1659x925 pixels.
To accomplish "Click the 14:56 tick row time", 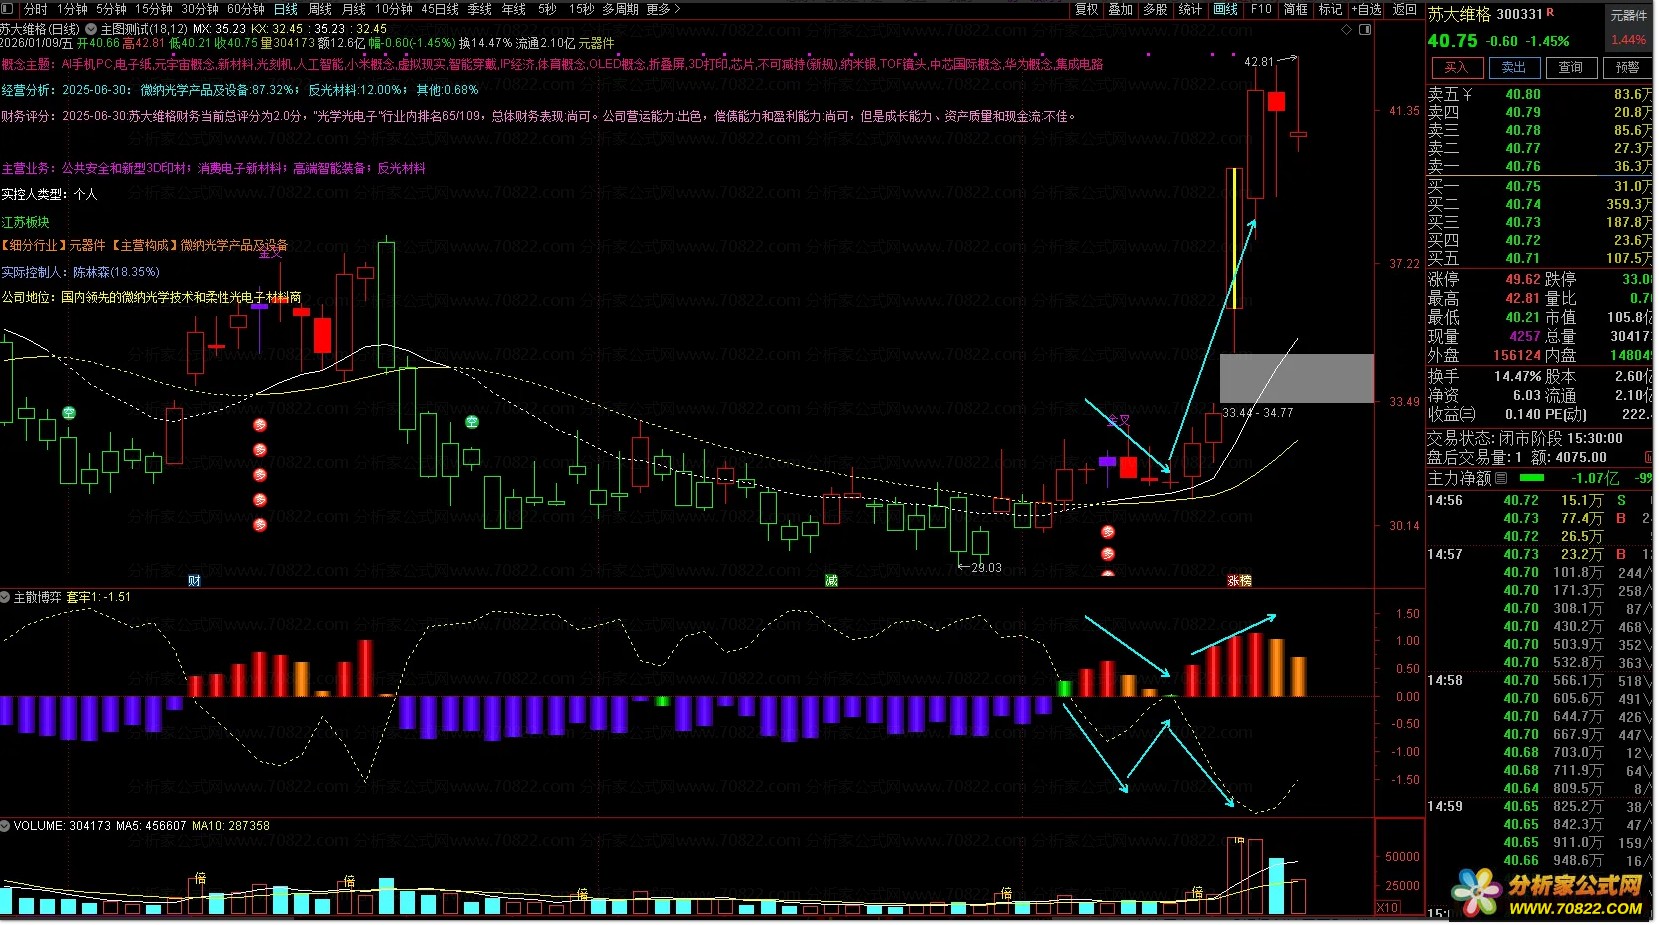I will tap(1445, 500).
